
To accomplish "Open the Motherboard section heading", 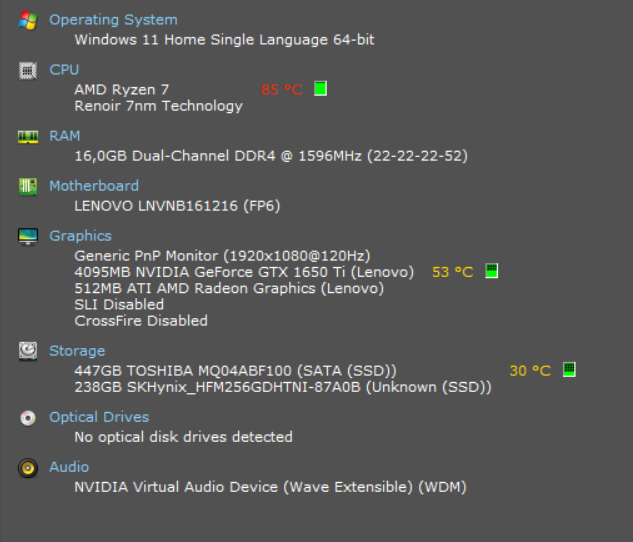I will [x=94, y=186].
